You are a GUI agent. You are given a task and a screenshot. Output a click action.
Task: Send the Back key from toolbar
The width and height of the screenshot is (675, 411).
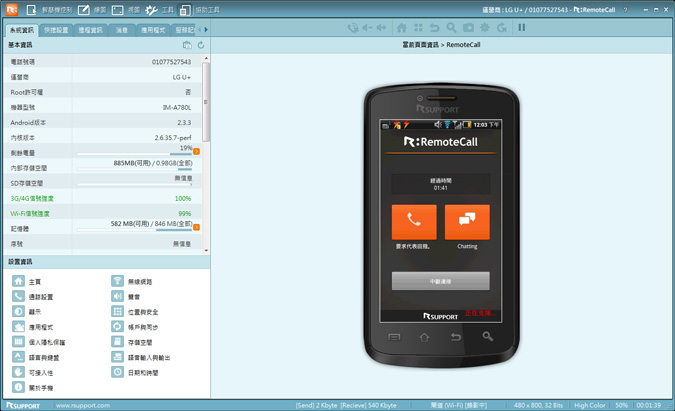coord(434,28)
